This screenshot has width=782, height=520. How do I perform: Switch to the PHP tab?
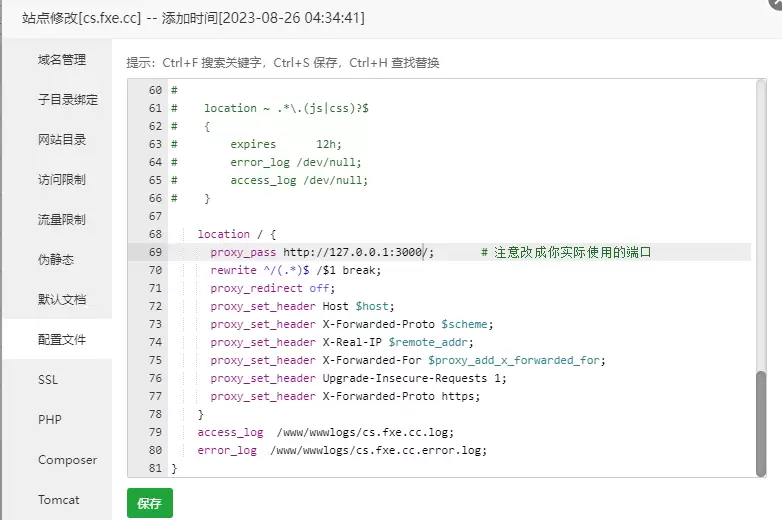click(x=49, y=420)
